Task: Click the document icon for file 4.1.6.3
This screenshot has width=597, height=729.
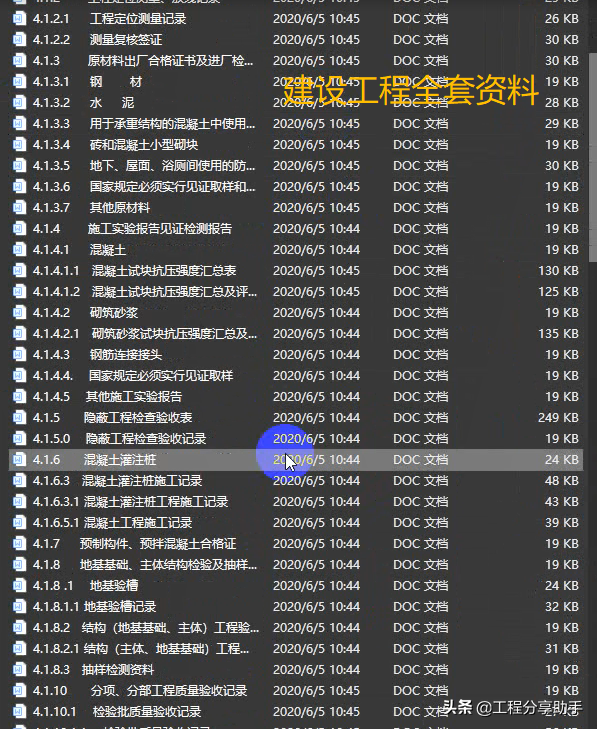Action: 19,481
